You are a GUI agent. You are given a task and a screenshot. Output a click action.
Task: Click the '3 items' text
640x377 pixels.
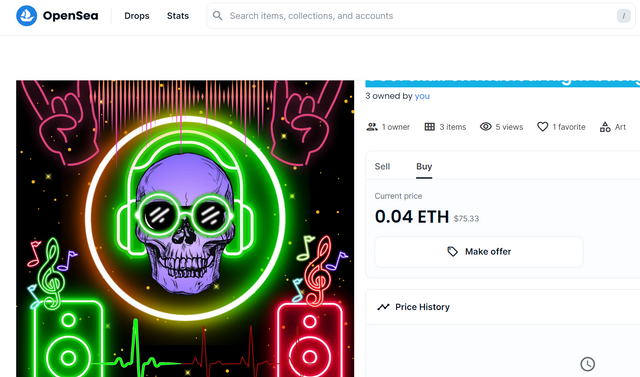coord(453,127)
